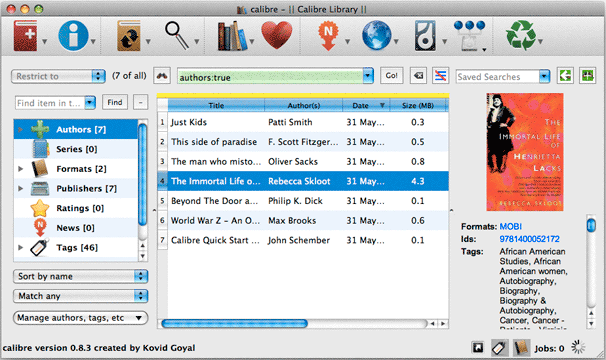Screen dimensions: 606x360
Task: Open advanced search binoculars icon
Action: (162, 76)
